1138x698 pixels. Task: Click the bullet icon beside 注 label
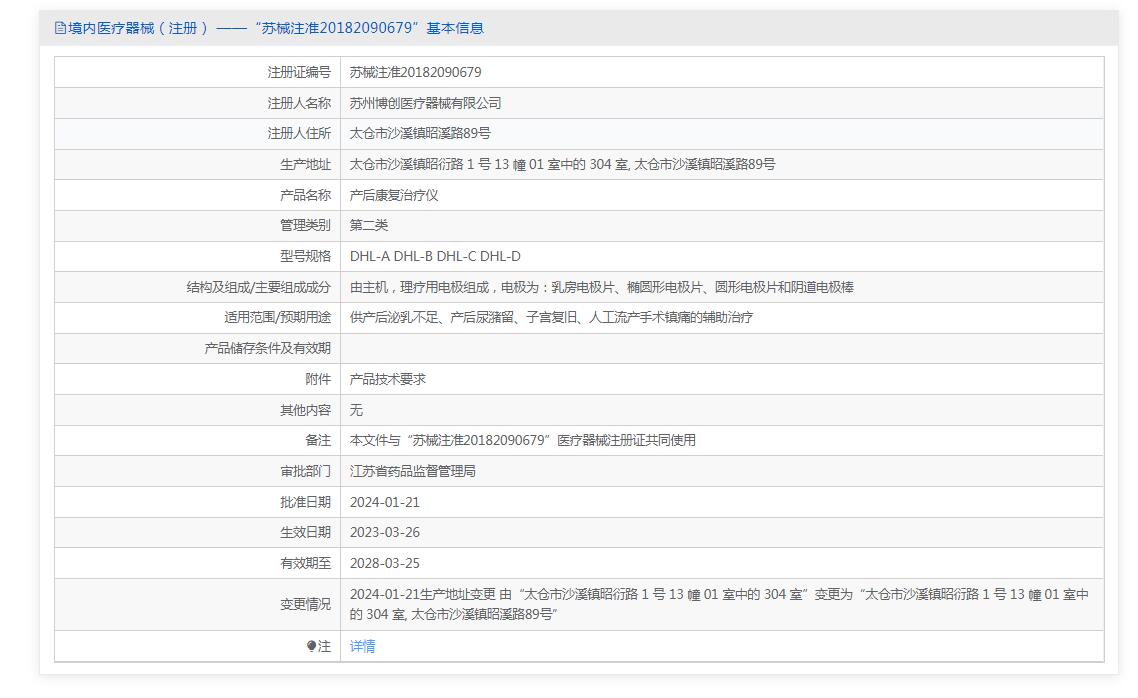click(311, 647)
